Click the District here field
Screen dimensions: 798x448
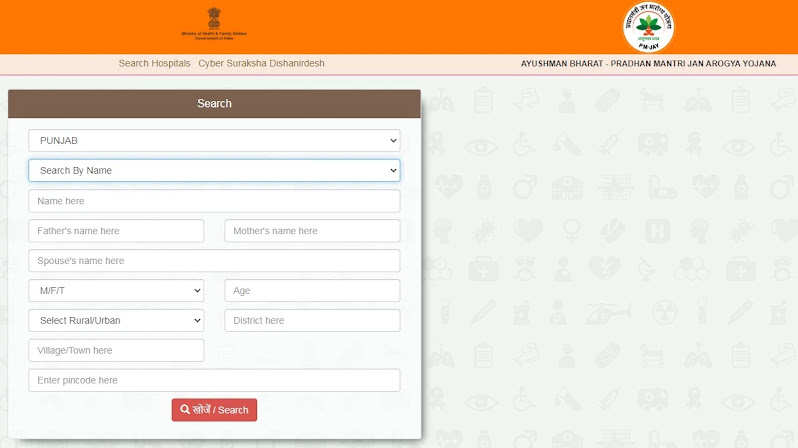click(312, 321)
